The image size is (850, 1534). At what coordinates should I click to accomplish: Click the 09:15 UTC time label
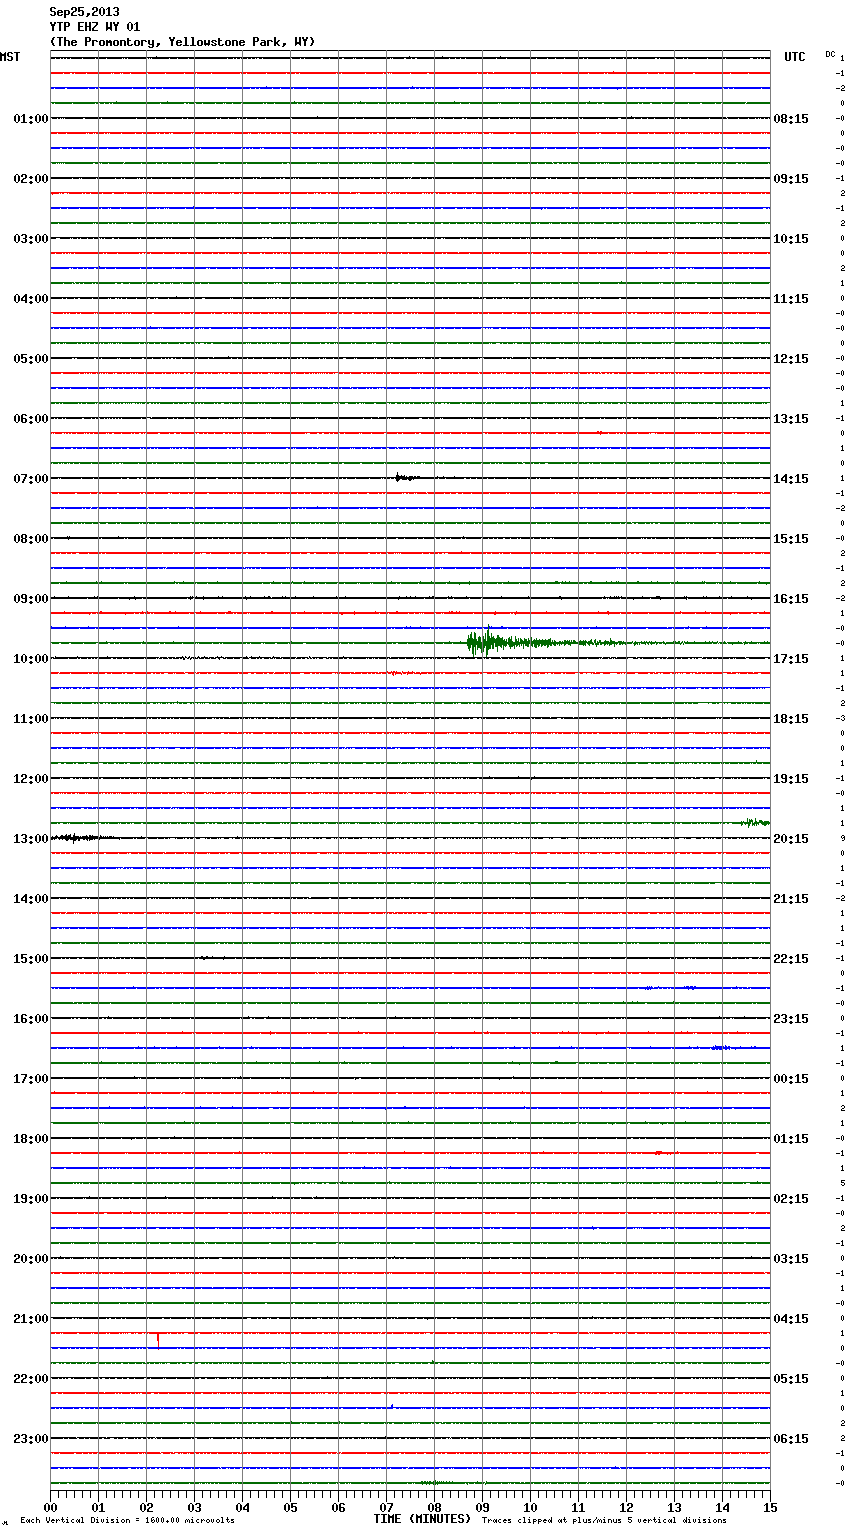(791, 179)
